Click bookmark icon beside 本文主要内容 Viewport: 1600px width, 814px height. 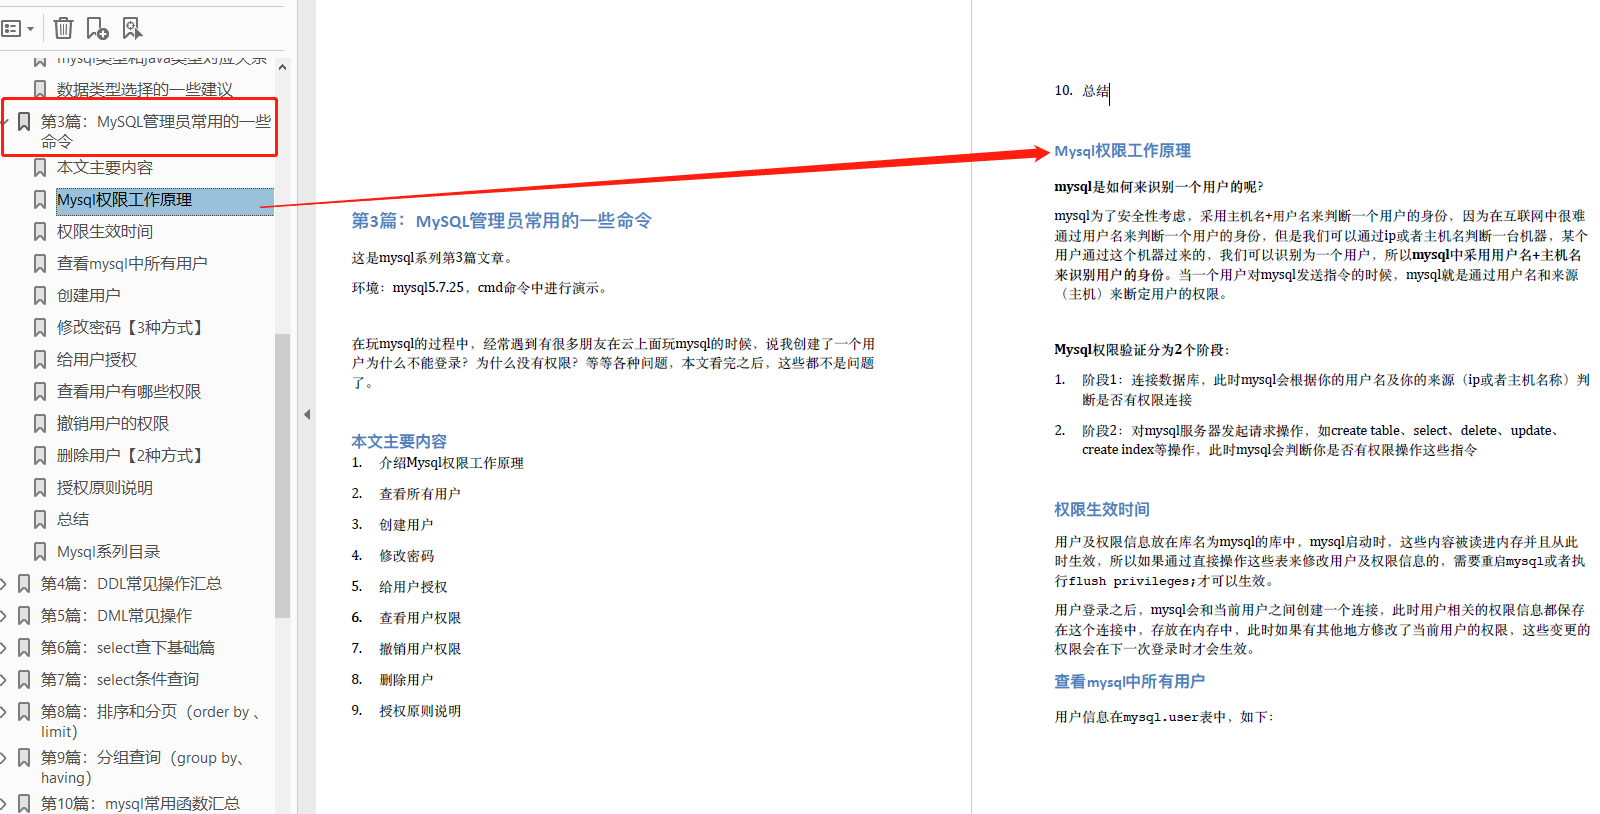coord(40,168)
